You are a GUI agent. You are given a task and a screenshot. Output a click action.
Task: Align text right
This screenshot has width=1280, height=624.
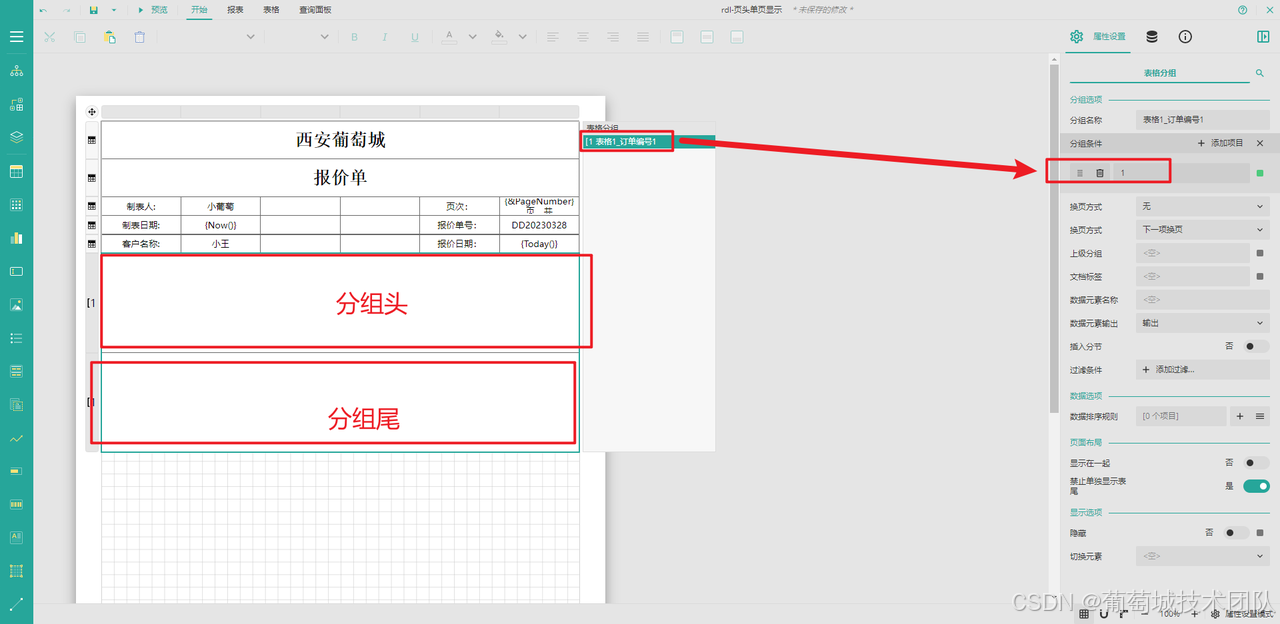coord(613,37)
